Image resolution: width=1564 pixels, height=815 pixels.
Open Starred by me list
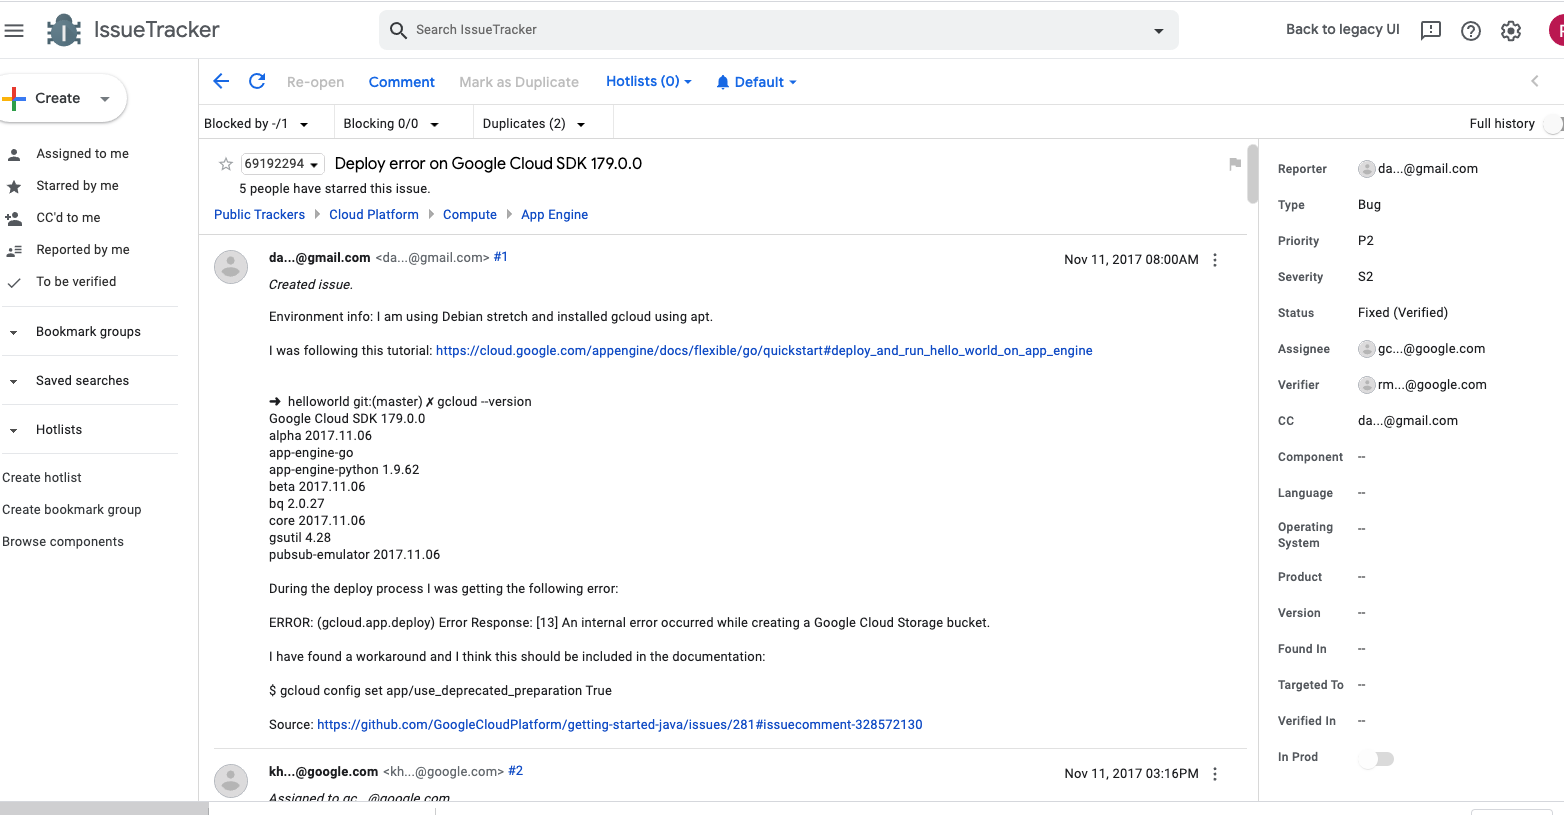(x=77, y=186)
